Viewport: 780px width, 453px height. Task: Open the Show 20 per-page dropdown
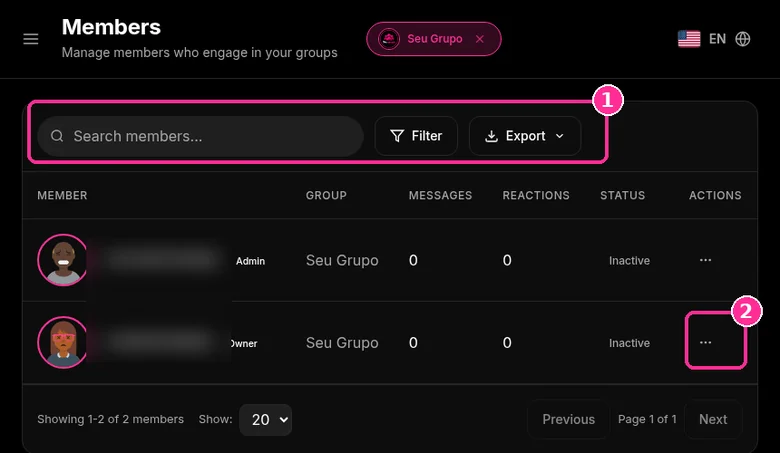pos(266,420)
